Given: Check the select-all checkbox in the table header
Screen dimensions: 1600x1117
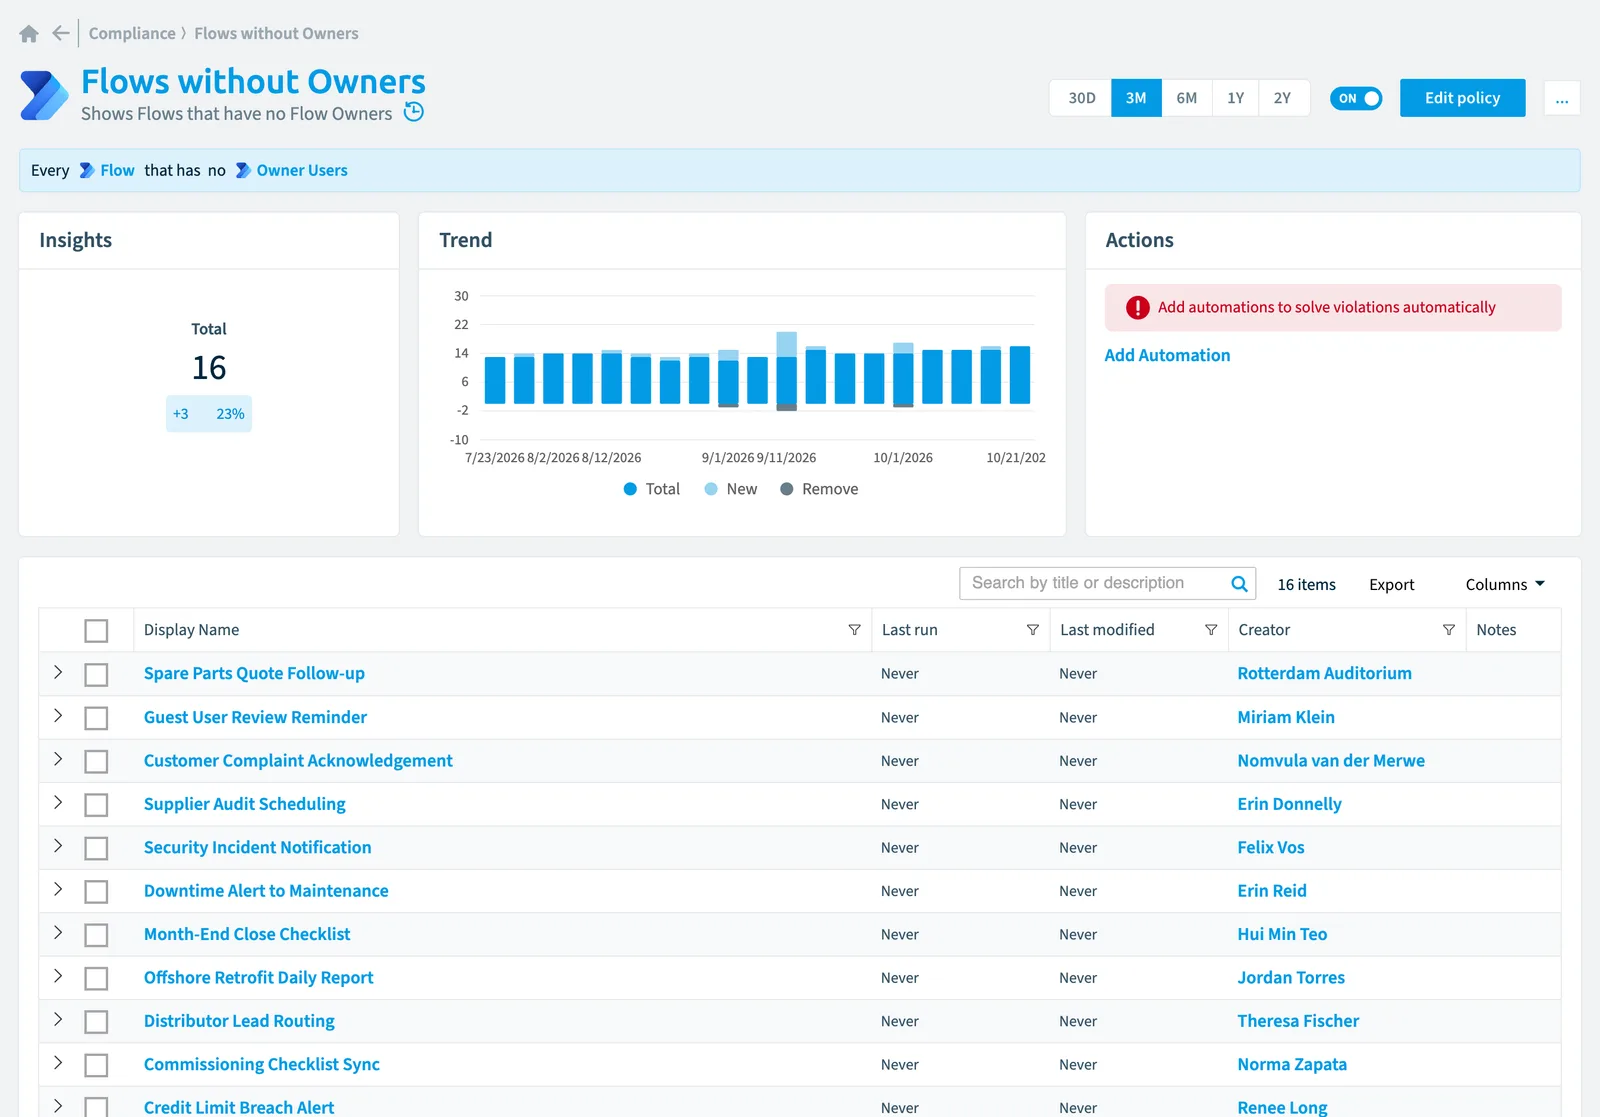Looking at the screenshot, I should [x=96, y=631].
